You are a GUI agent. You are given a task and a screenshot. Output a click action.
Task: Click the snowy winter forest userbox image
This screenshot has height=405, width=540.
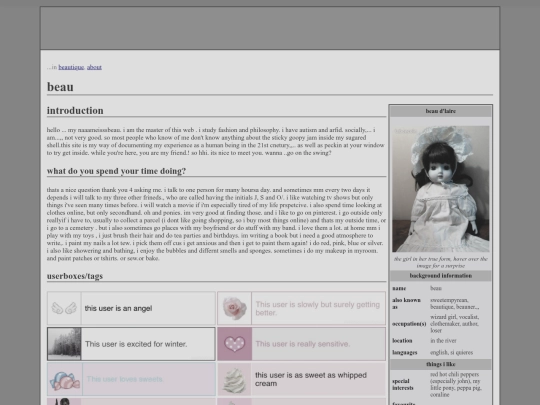tap(64, 344)
